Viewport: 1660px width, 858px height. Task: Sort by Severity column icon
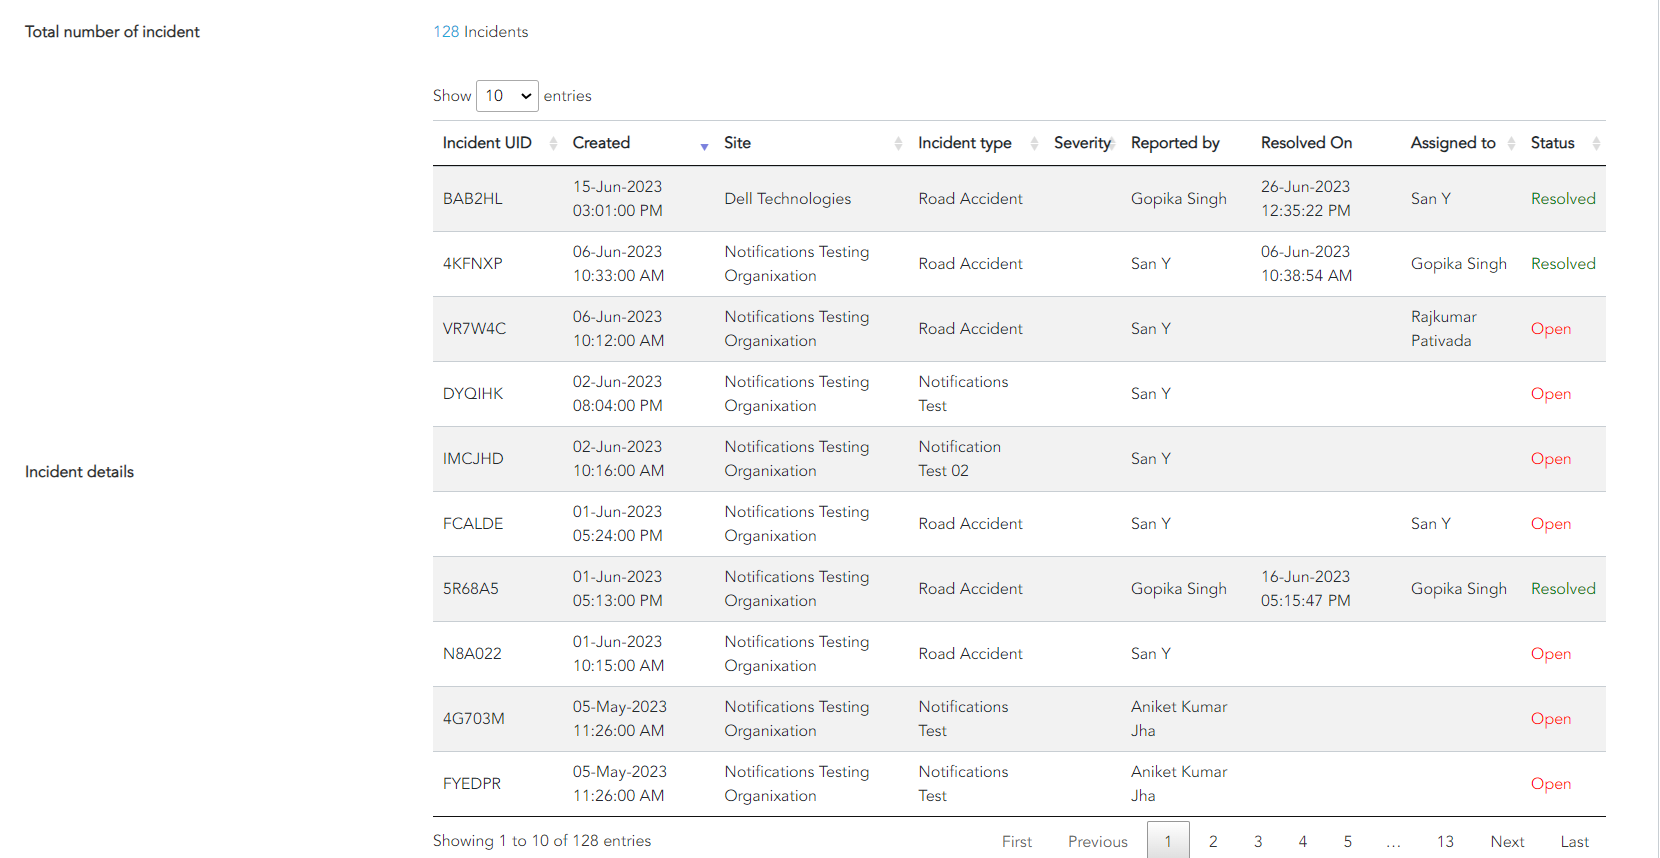[x=1112, y=144]
